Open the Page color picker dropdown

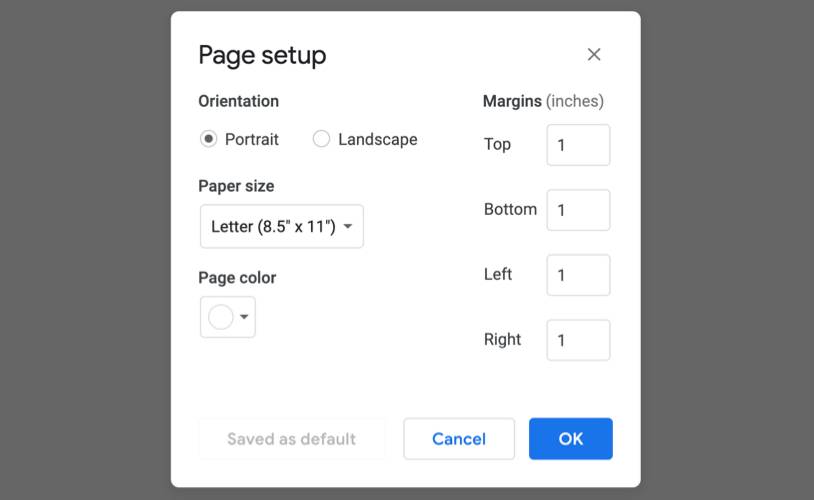pyautogui.click(x=228, y=317)
